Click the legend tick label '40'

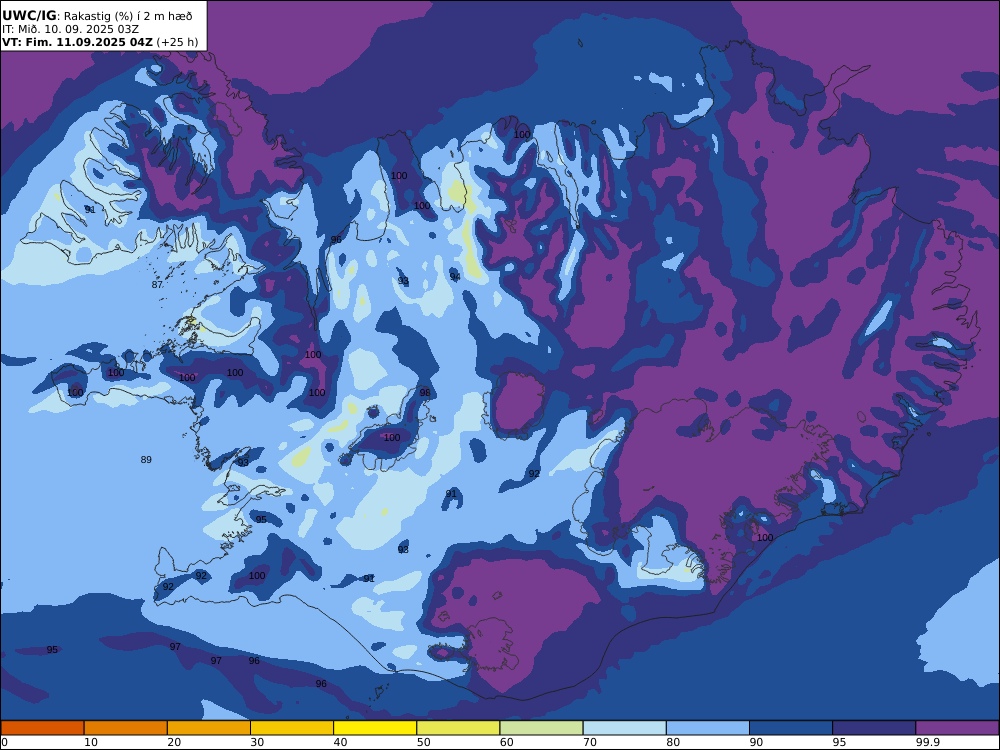click(341, 742)
